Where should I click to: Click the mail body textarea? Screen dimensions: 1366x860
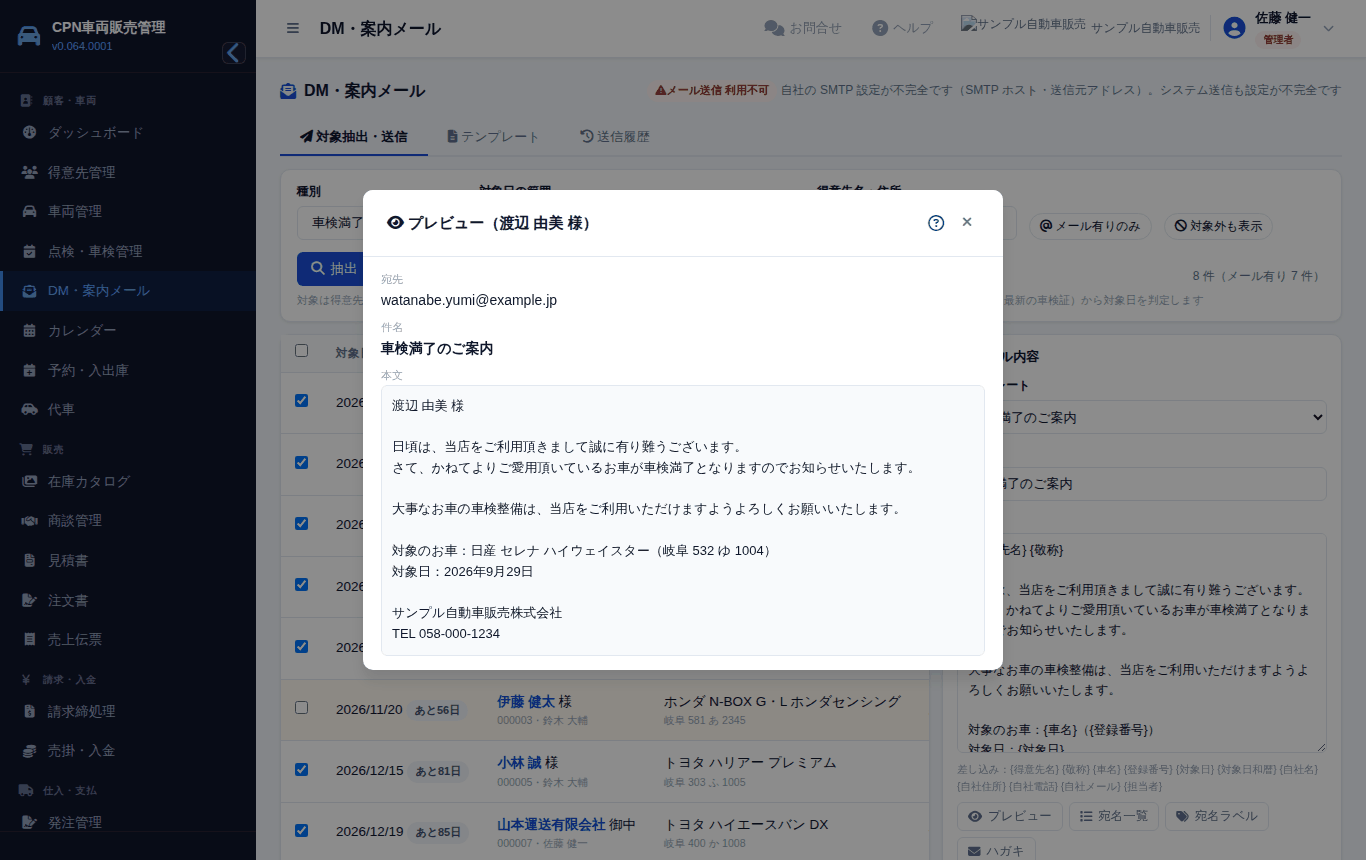[x=1141, y=642]
